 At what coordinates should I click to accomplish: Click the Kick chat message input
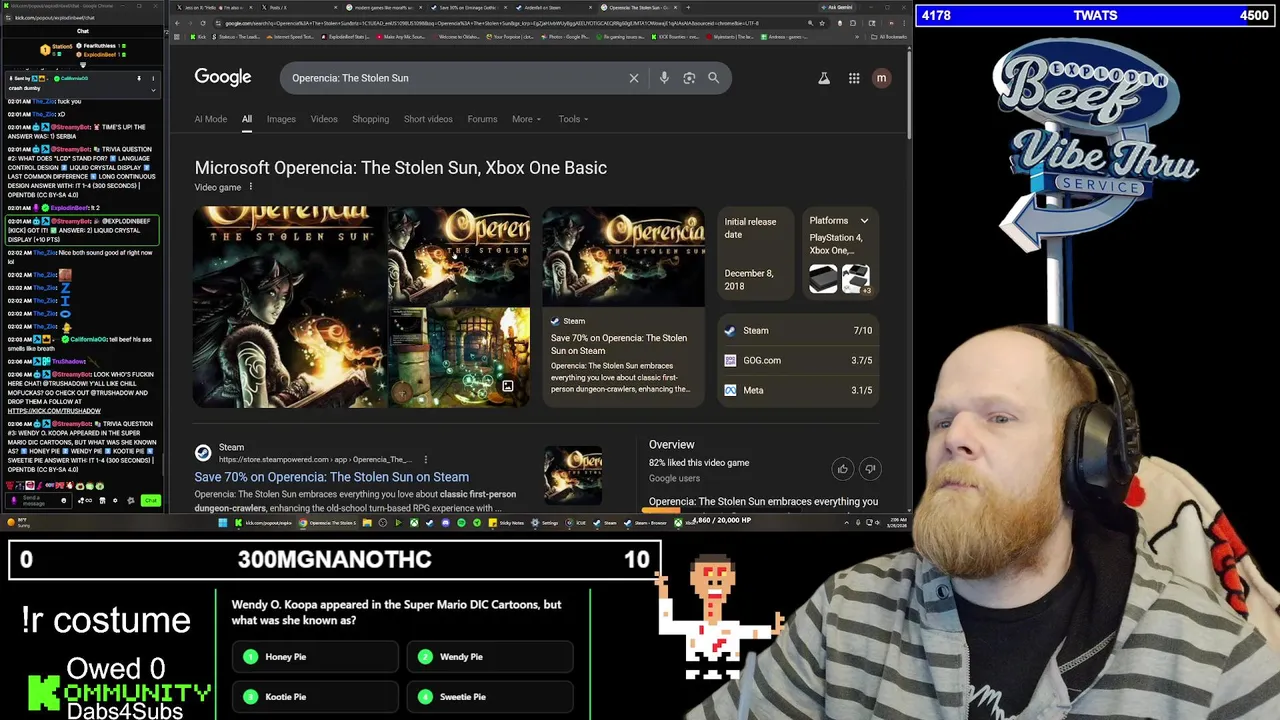pyautogui.click(x=38, y=500)
